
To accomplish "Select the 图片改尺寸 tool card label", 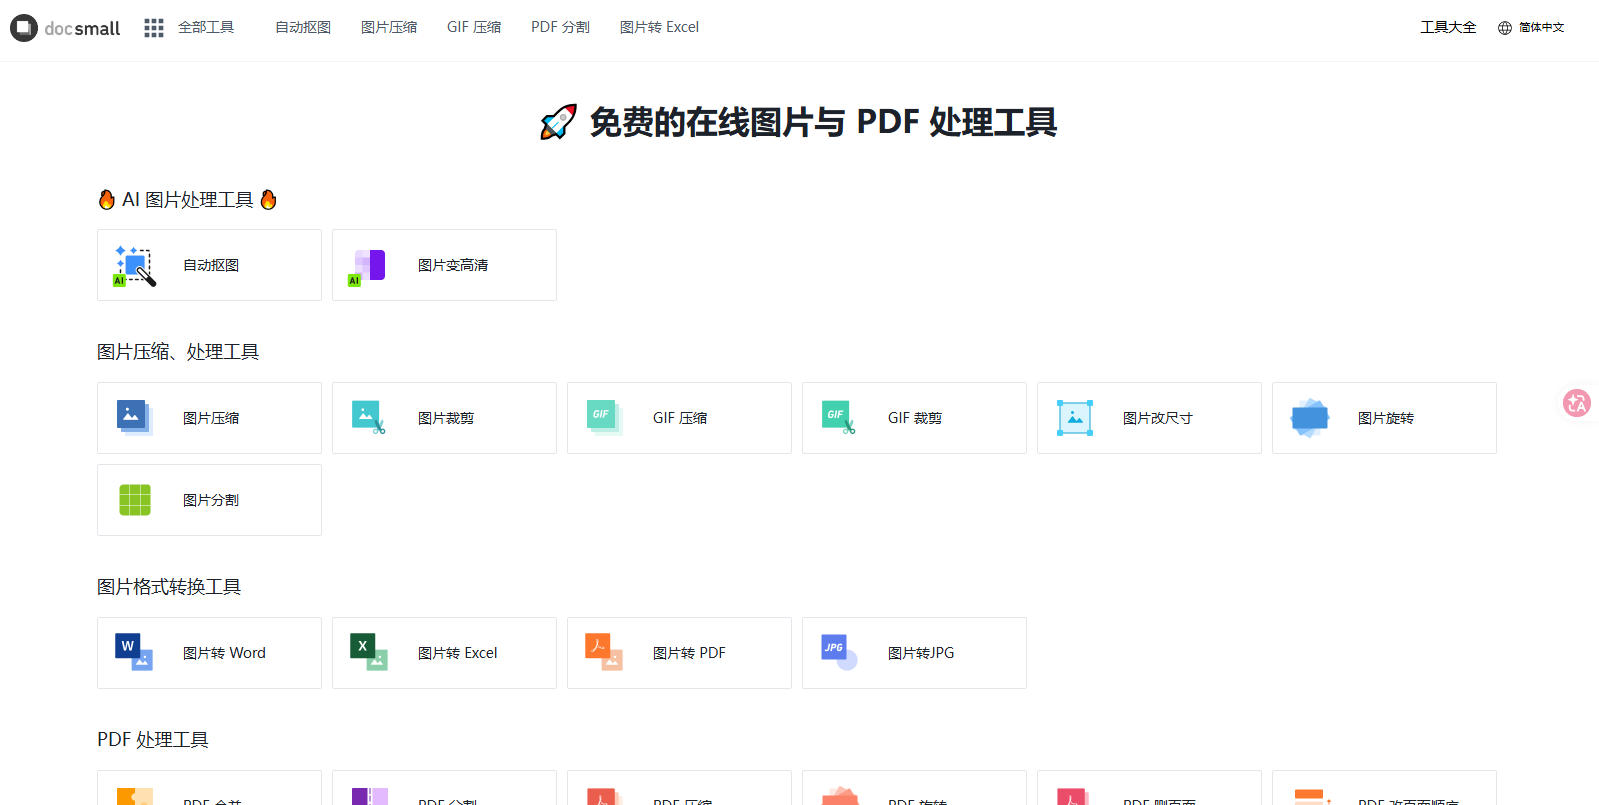I will (x=1158, y=418).
